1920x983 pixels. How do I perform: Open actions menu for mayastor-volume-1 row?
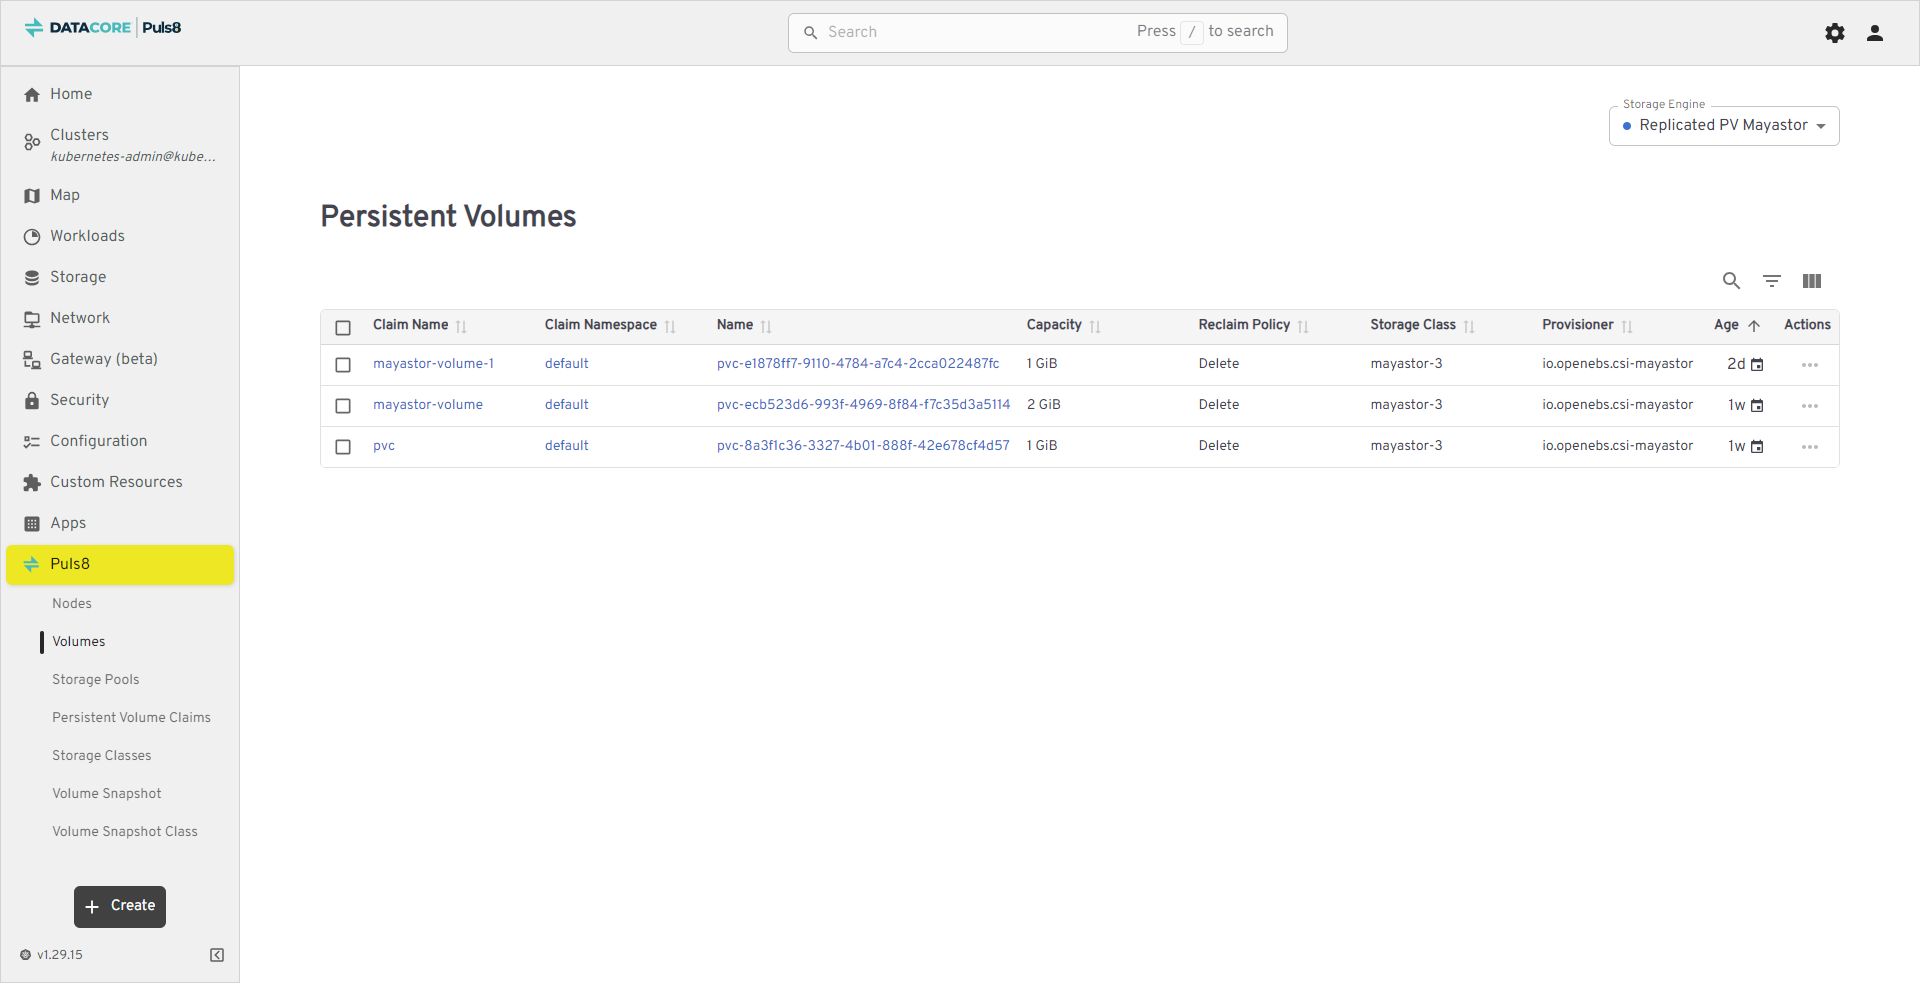coord(1809,365)
